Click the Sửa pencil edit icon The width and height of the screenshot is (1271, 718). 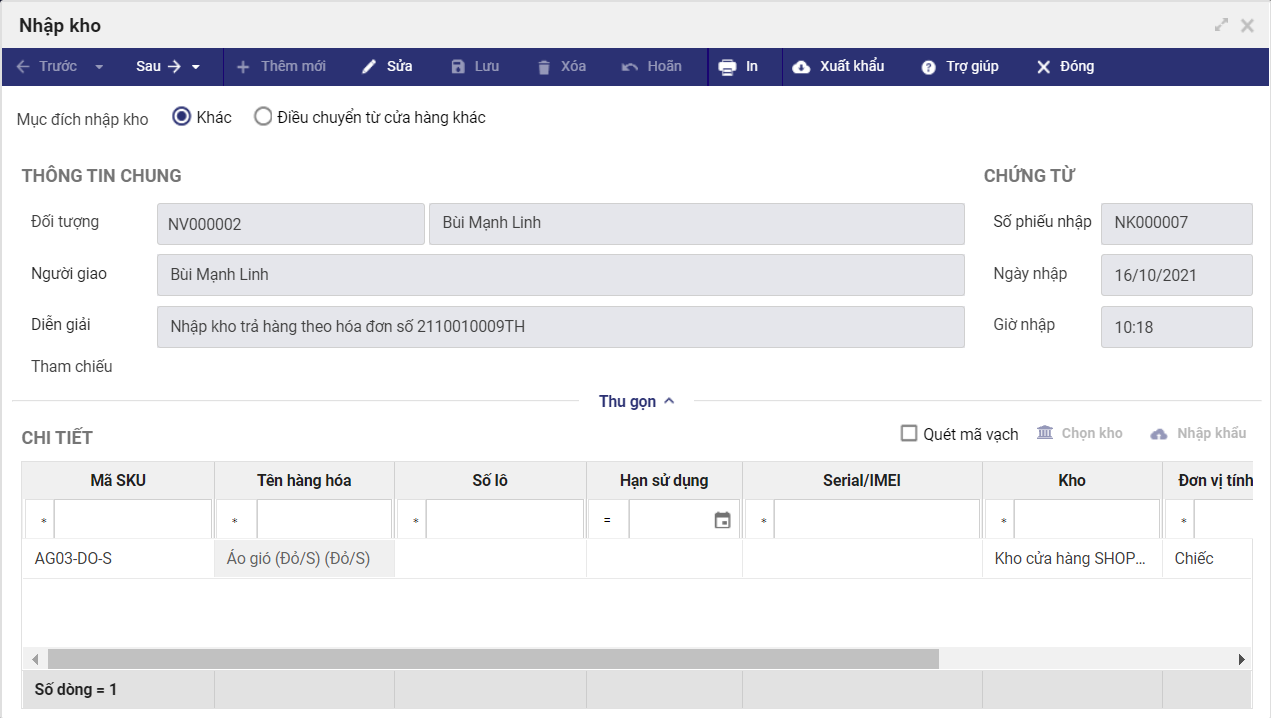coord(369,67)
